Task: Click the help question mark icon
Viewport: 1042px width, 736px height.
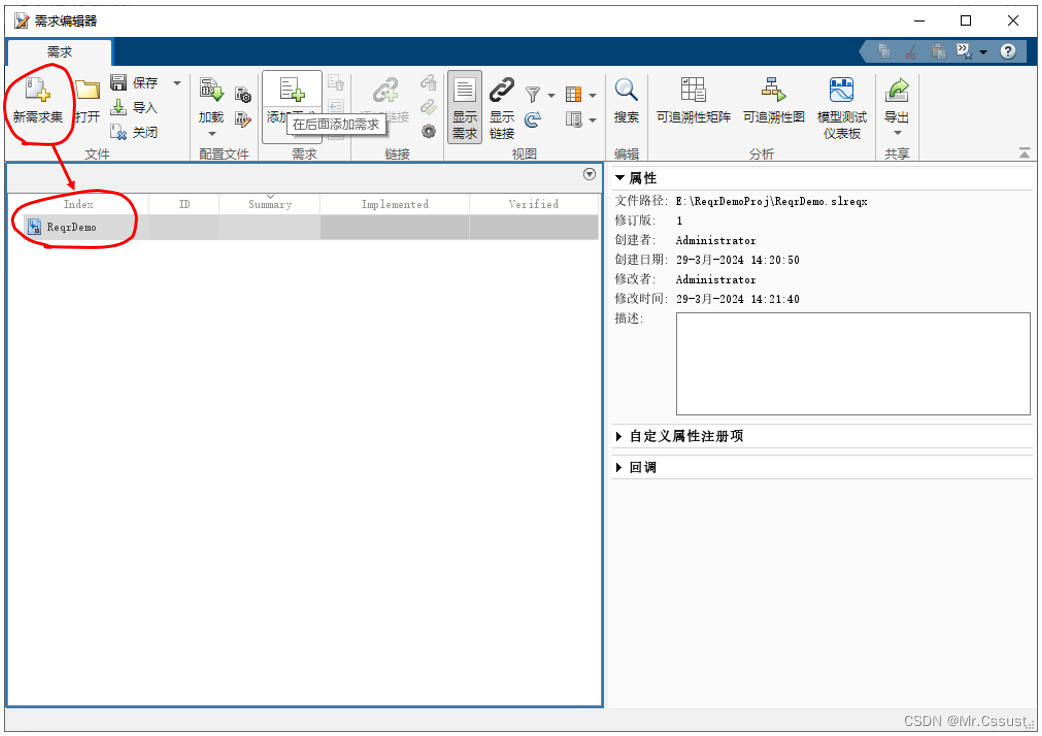Action: point(1007,52)
